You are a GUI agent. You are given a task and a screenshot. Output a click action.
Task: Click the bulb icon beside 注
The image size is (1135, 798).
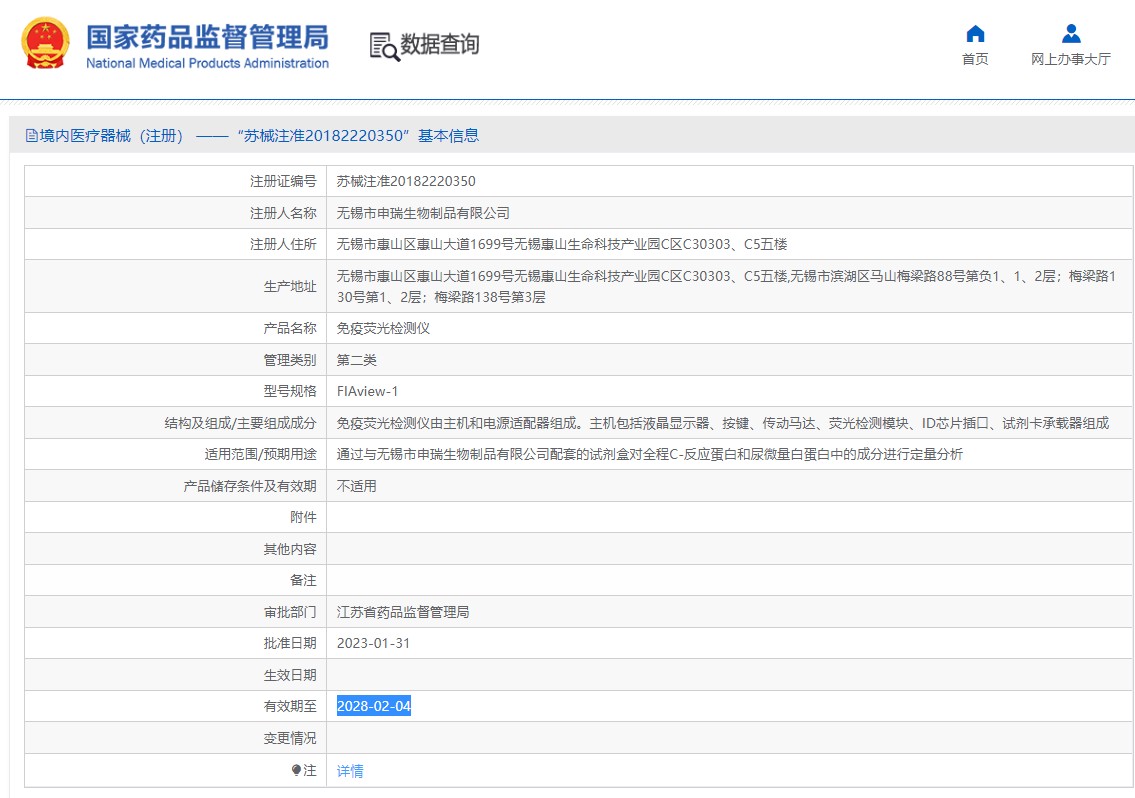click(296, 770)
